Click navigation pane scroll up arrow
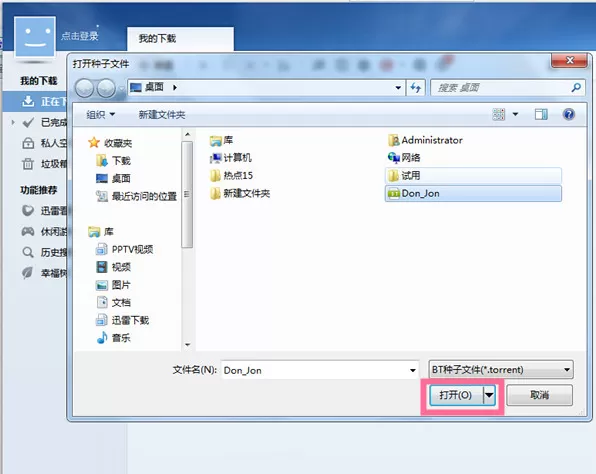This screenshot has height=474, width=596. pos(187,135)
